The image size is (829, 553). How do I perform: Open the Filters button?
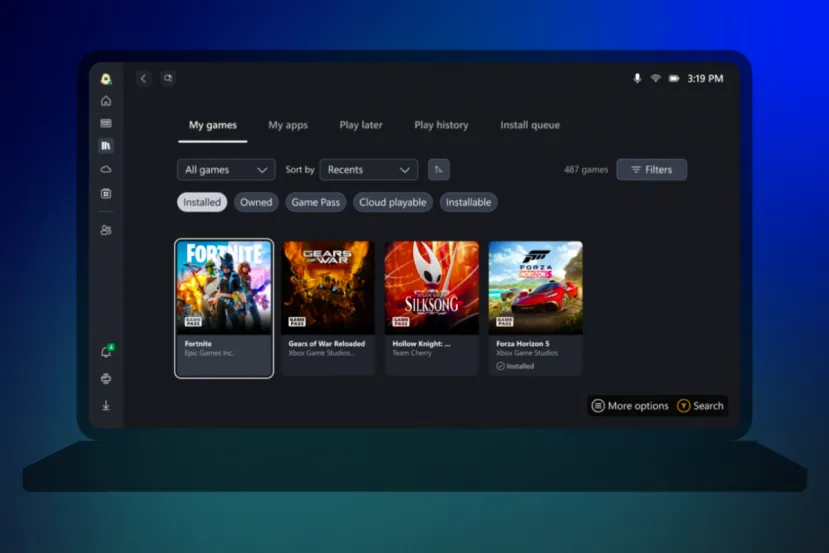tap(651, 170)
